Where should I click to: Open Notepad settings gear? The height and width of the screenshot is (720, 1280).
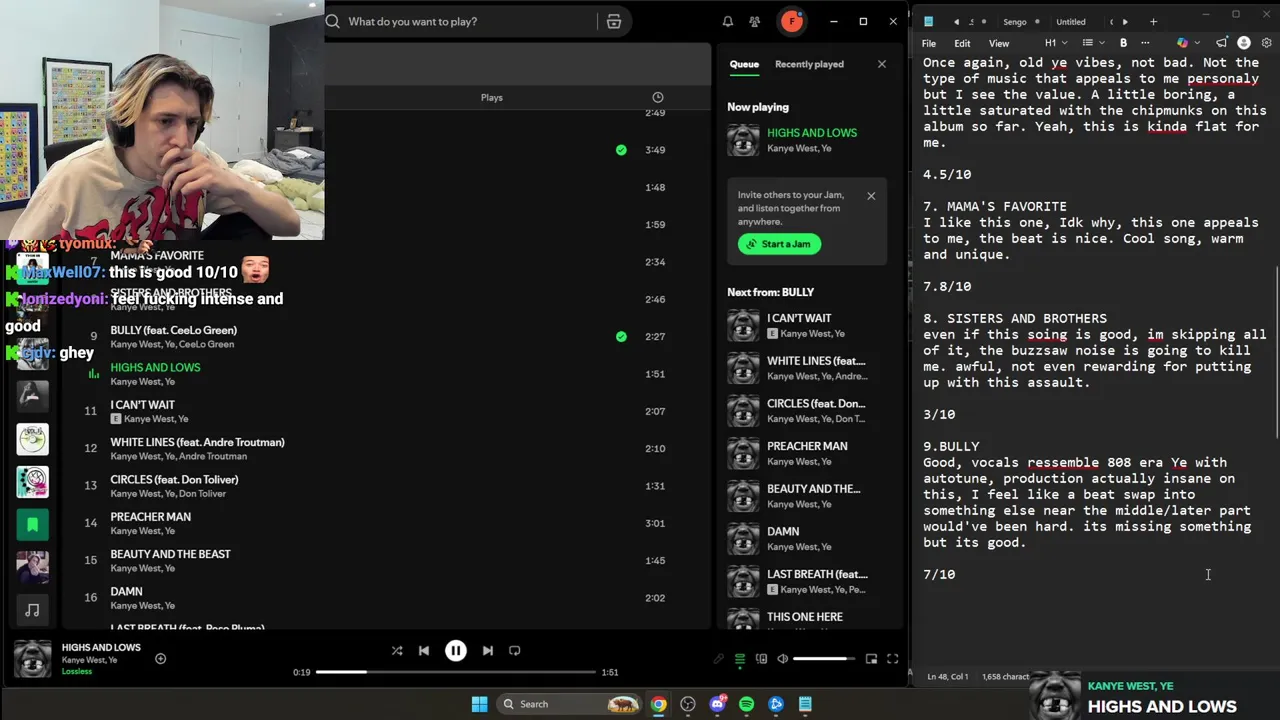1266,43
